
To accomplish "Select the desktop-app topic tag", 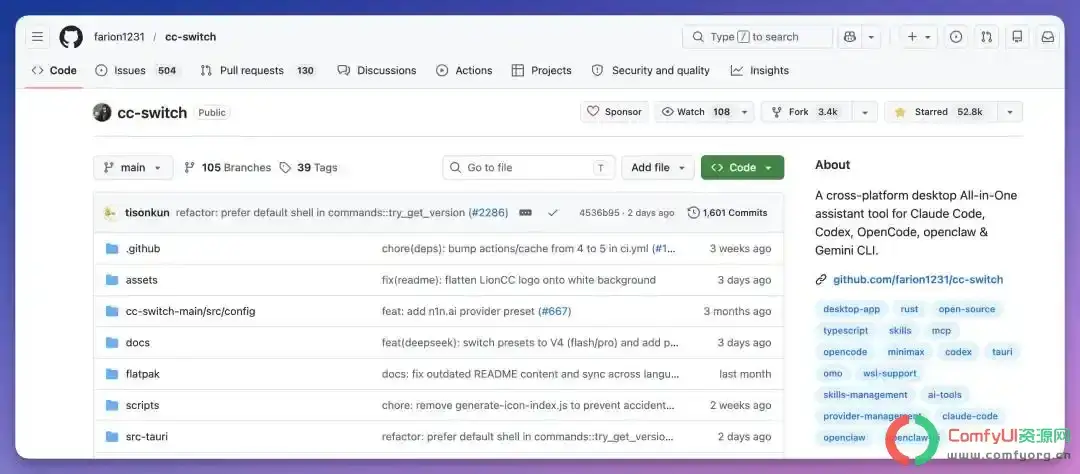I will [852, 309].
